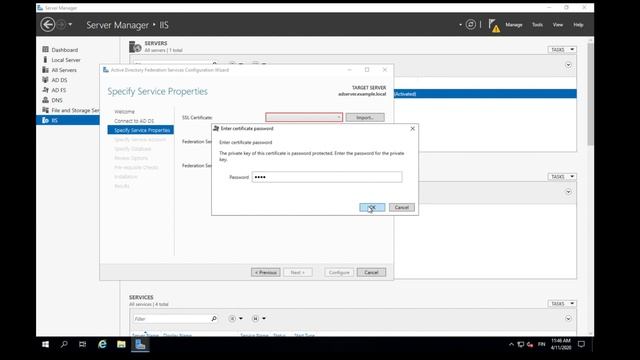
Task: Select Dashboard in the sidebar
Action: [x=64, y=50]
